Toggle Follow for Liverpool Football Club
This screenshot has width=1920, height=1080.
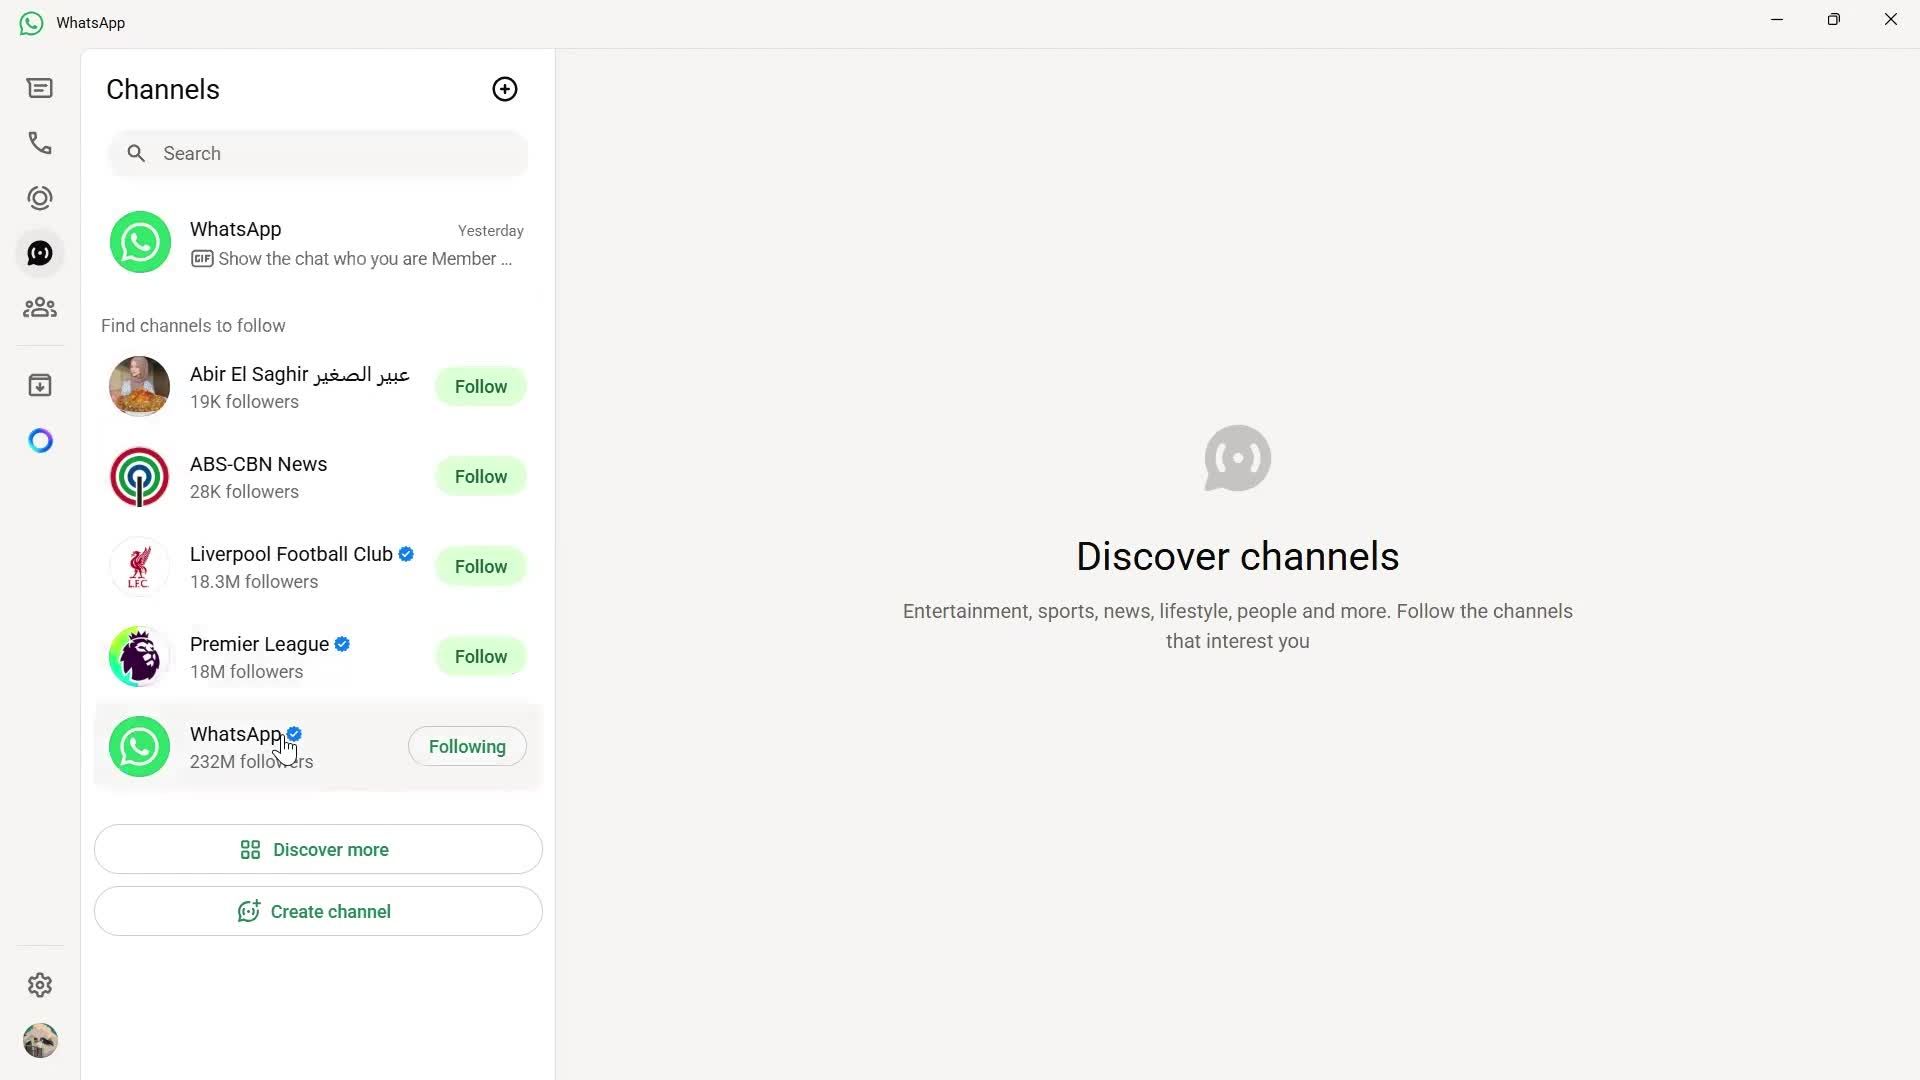pos(480,566)
